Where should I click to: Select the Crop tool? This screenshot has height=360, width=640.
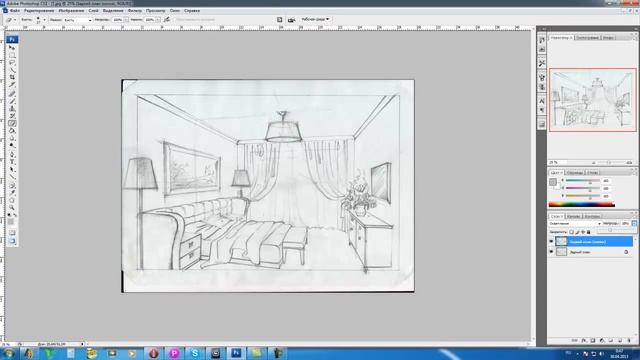click(12, 78)
